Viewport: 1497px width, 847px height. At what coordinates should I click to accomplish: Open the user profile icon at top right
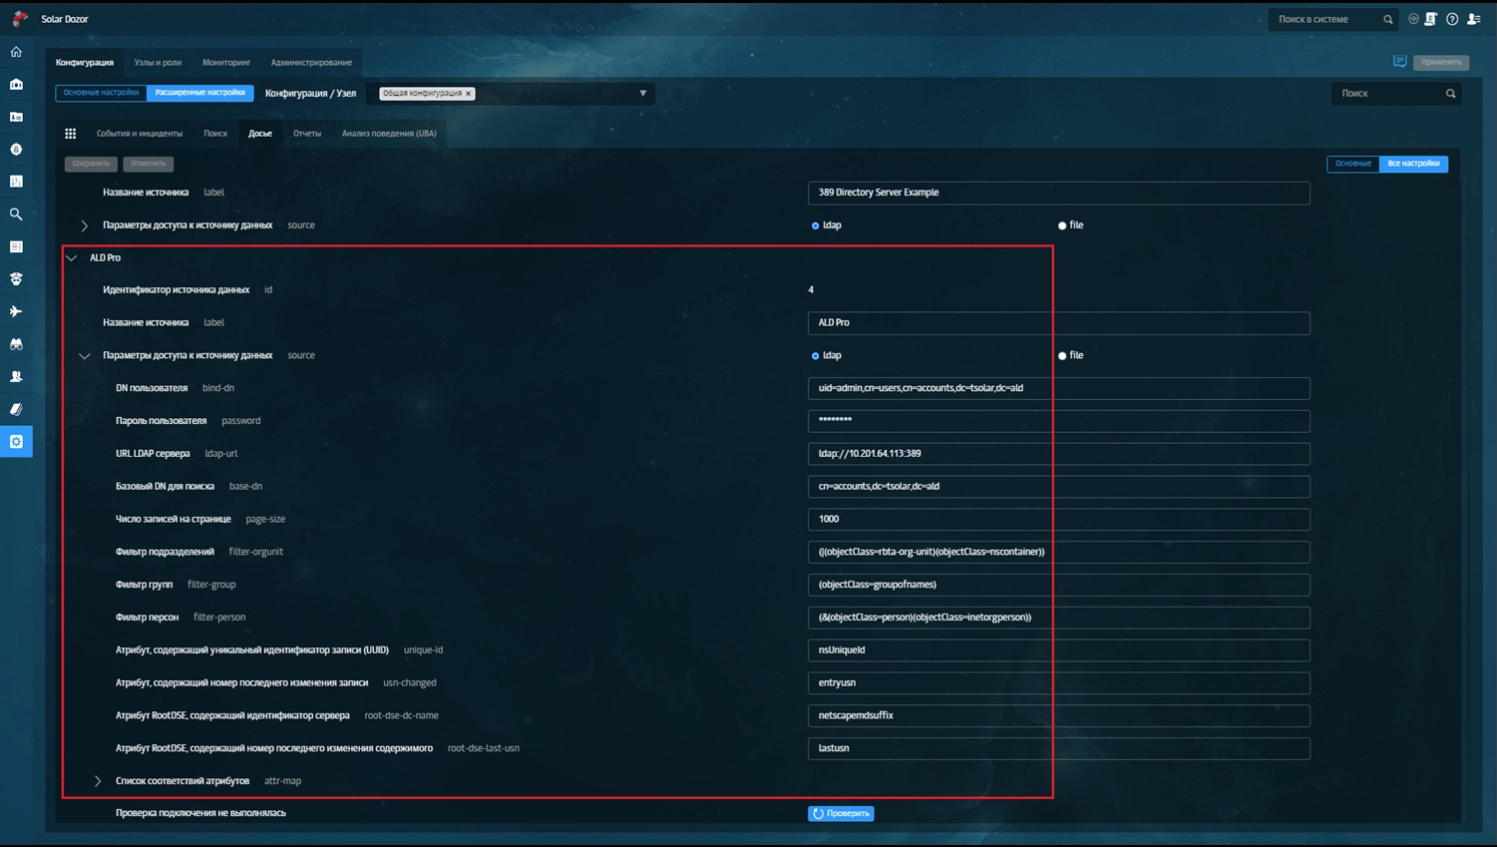point(1474,19)
